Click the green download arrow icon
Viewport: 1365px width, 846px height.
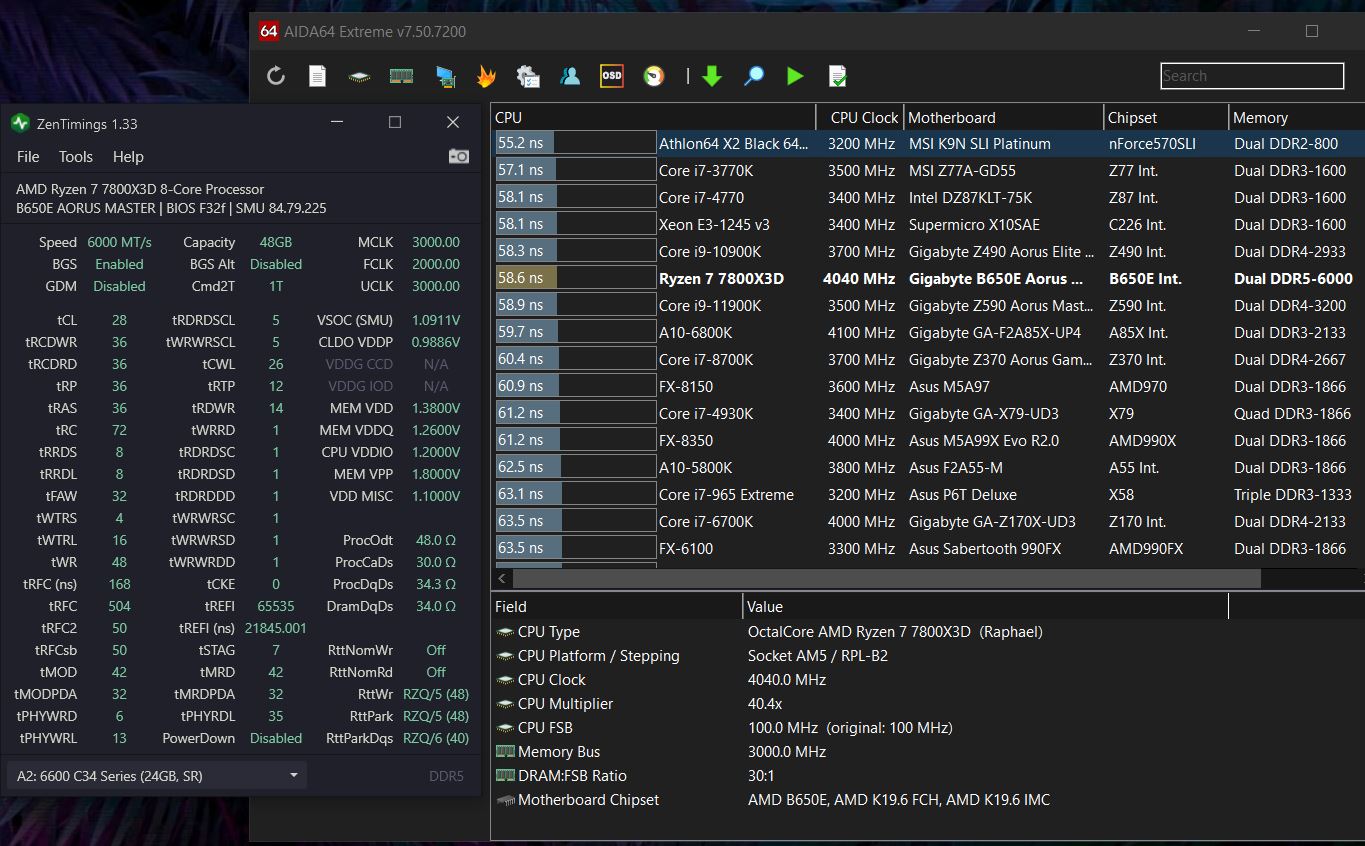coord(712,76)
